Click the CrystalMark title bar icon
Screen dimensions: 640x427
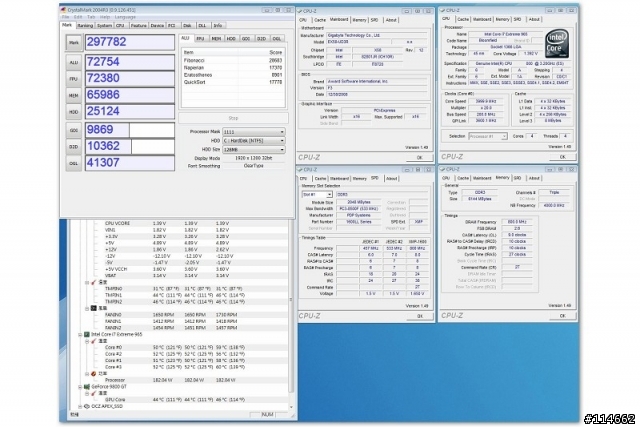63,10
